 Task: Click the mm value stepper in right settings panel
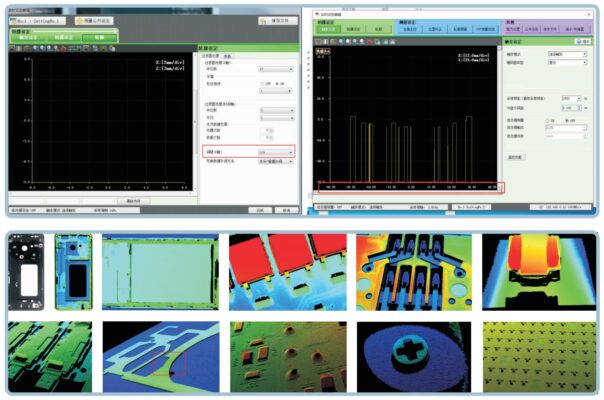pos(571,108)
